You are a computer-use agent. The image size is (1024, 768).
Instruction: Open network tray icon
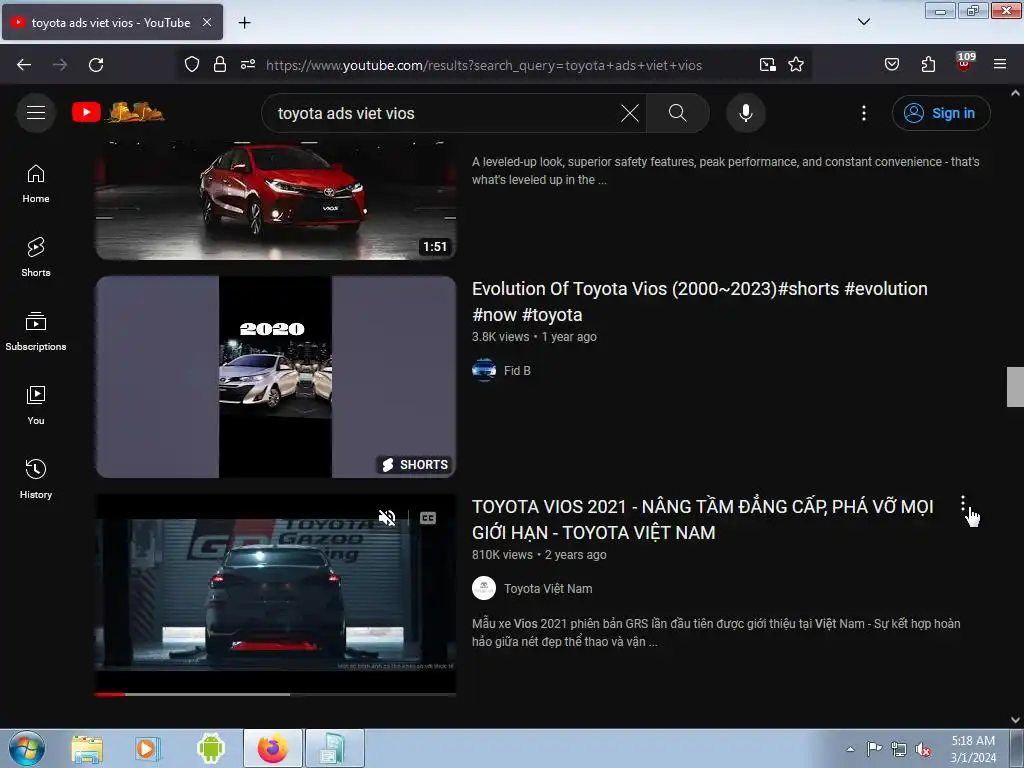[899, 749]
